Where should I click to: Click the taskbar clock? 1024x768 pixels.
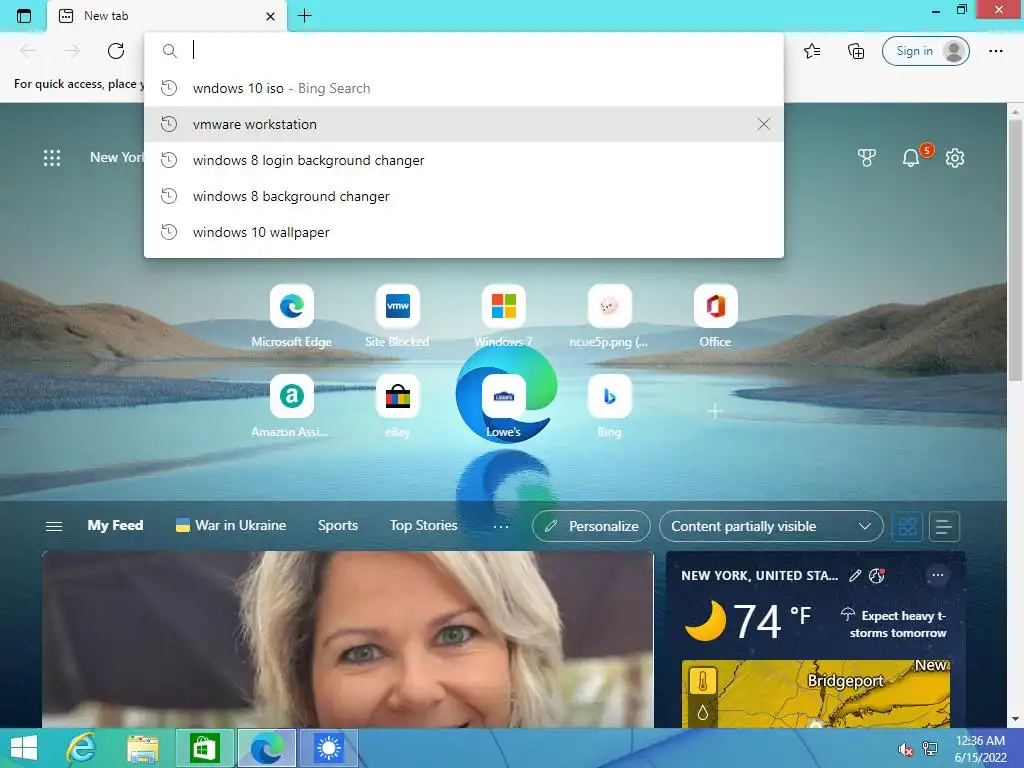tap(980, 749)
